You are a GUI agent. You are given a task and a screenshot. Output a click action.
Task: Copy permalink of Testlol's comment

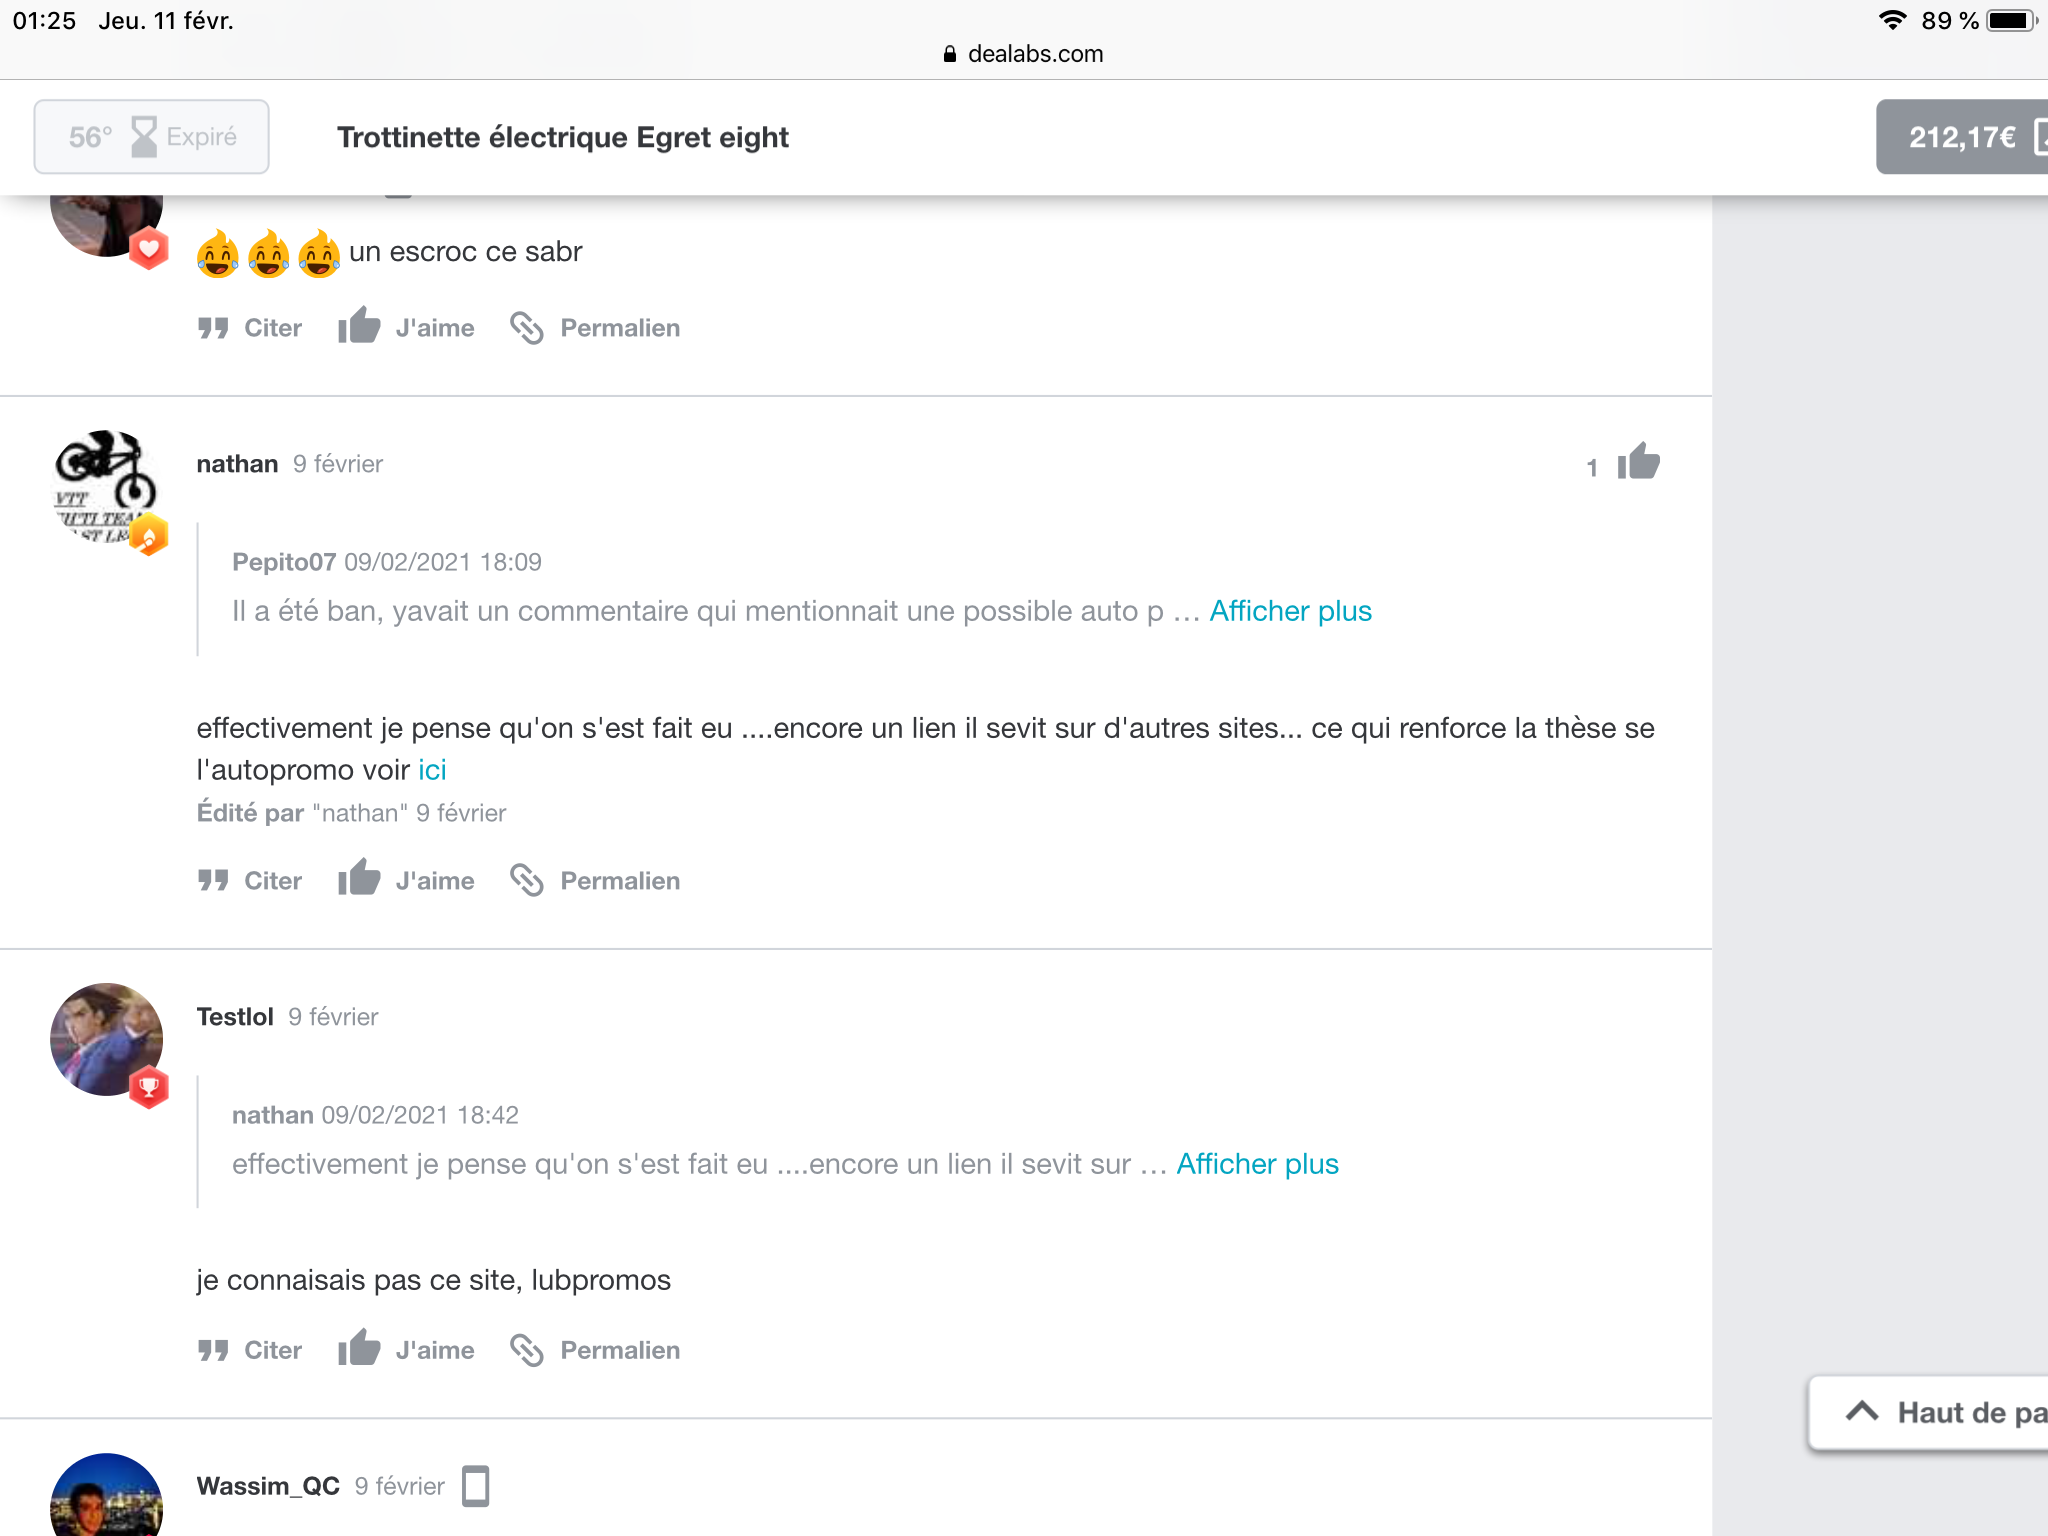(x=596, y=1350)
